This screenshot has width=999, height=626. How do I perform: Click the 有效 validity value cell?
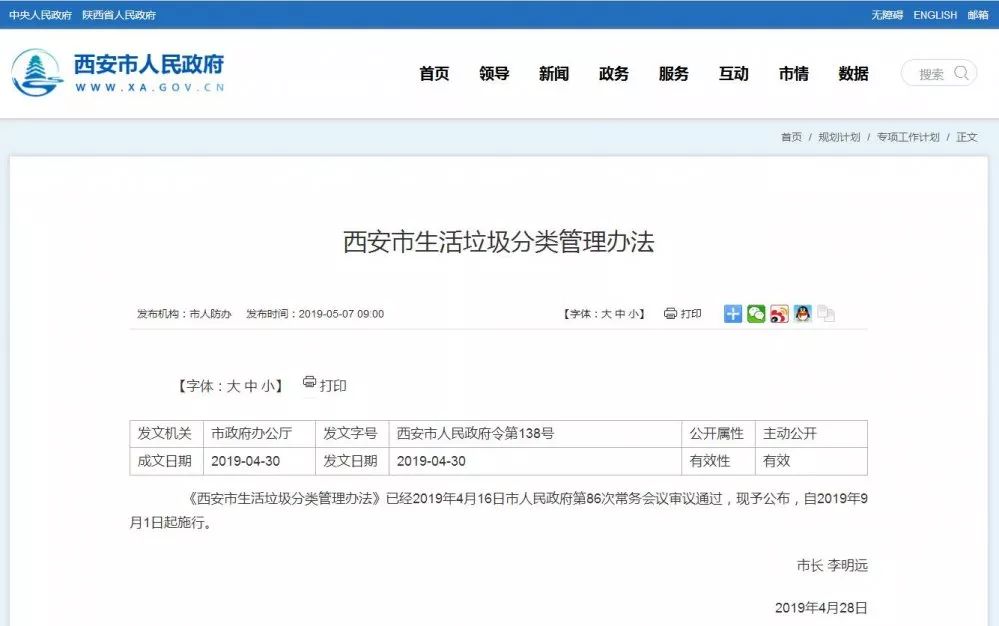pyautogui.click(x=811, y=461)
